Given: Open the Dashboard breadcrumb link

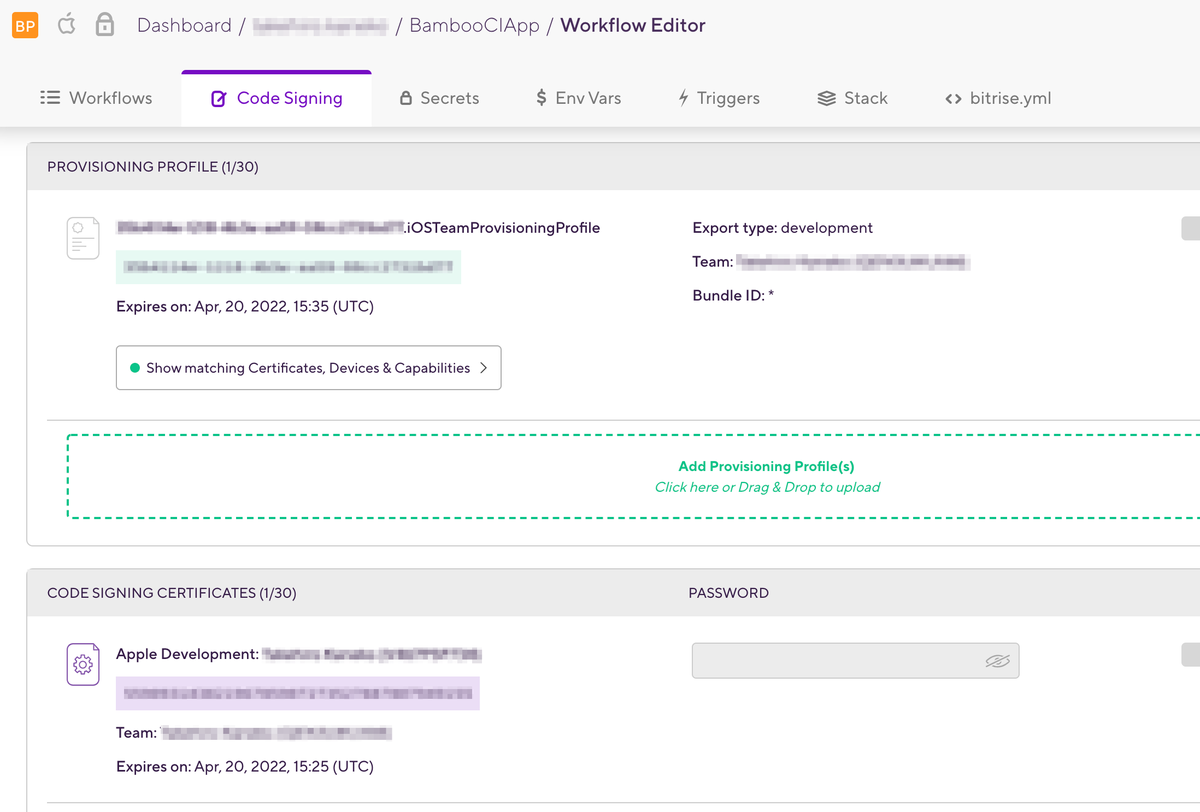Looking at the screenshot, I should pyautogui.click(x=184, y=26).
